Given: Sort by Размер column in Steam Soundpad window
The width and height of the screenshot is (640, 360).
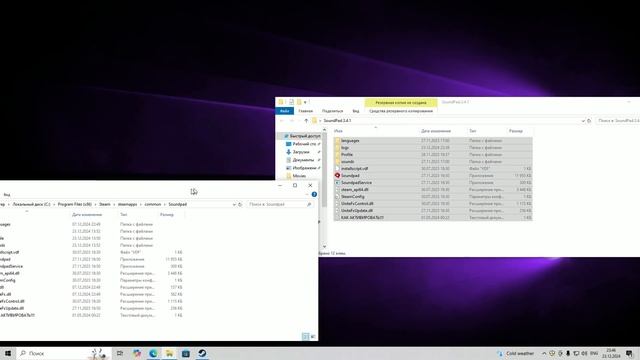Looking at the screenshot, I should point(167,215).
